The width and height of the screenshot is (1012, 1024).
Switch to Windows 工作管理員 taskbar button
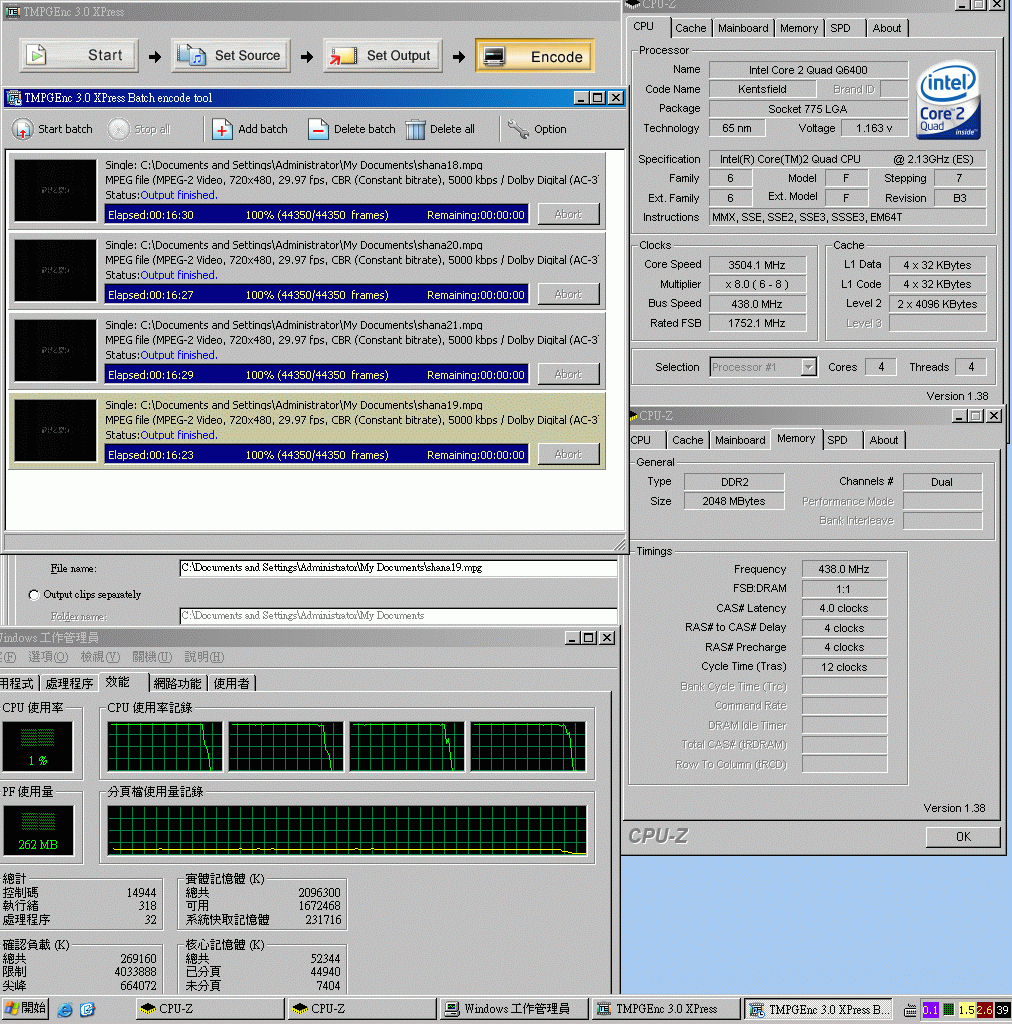(514, 1009)
